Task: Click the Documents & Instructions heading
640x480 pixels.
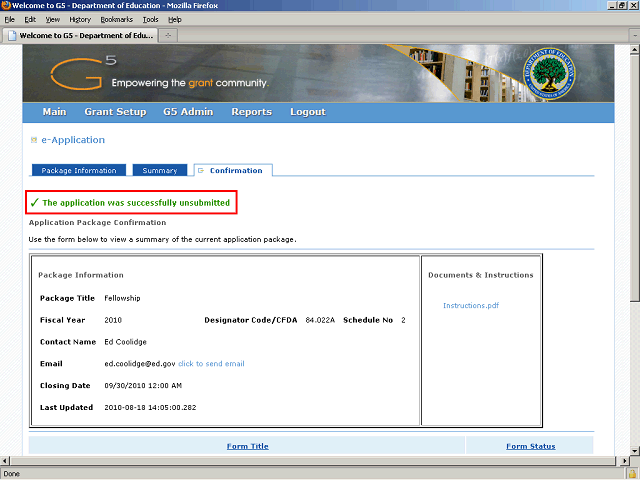Action: 481,275
